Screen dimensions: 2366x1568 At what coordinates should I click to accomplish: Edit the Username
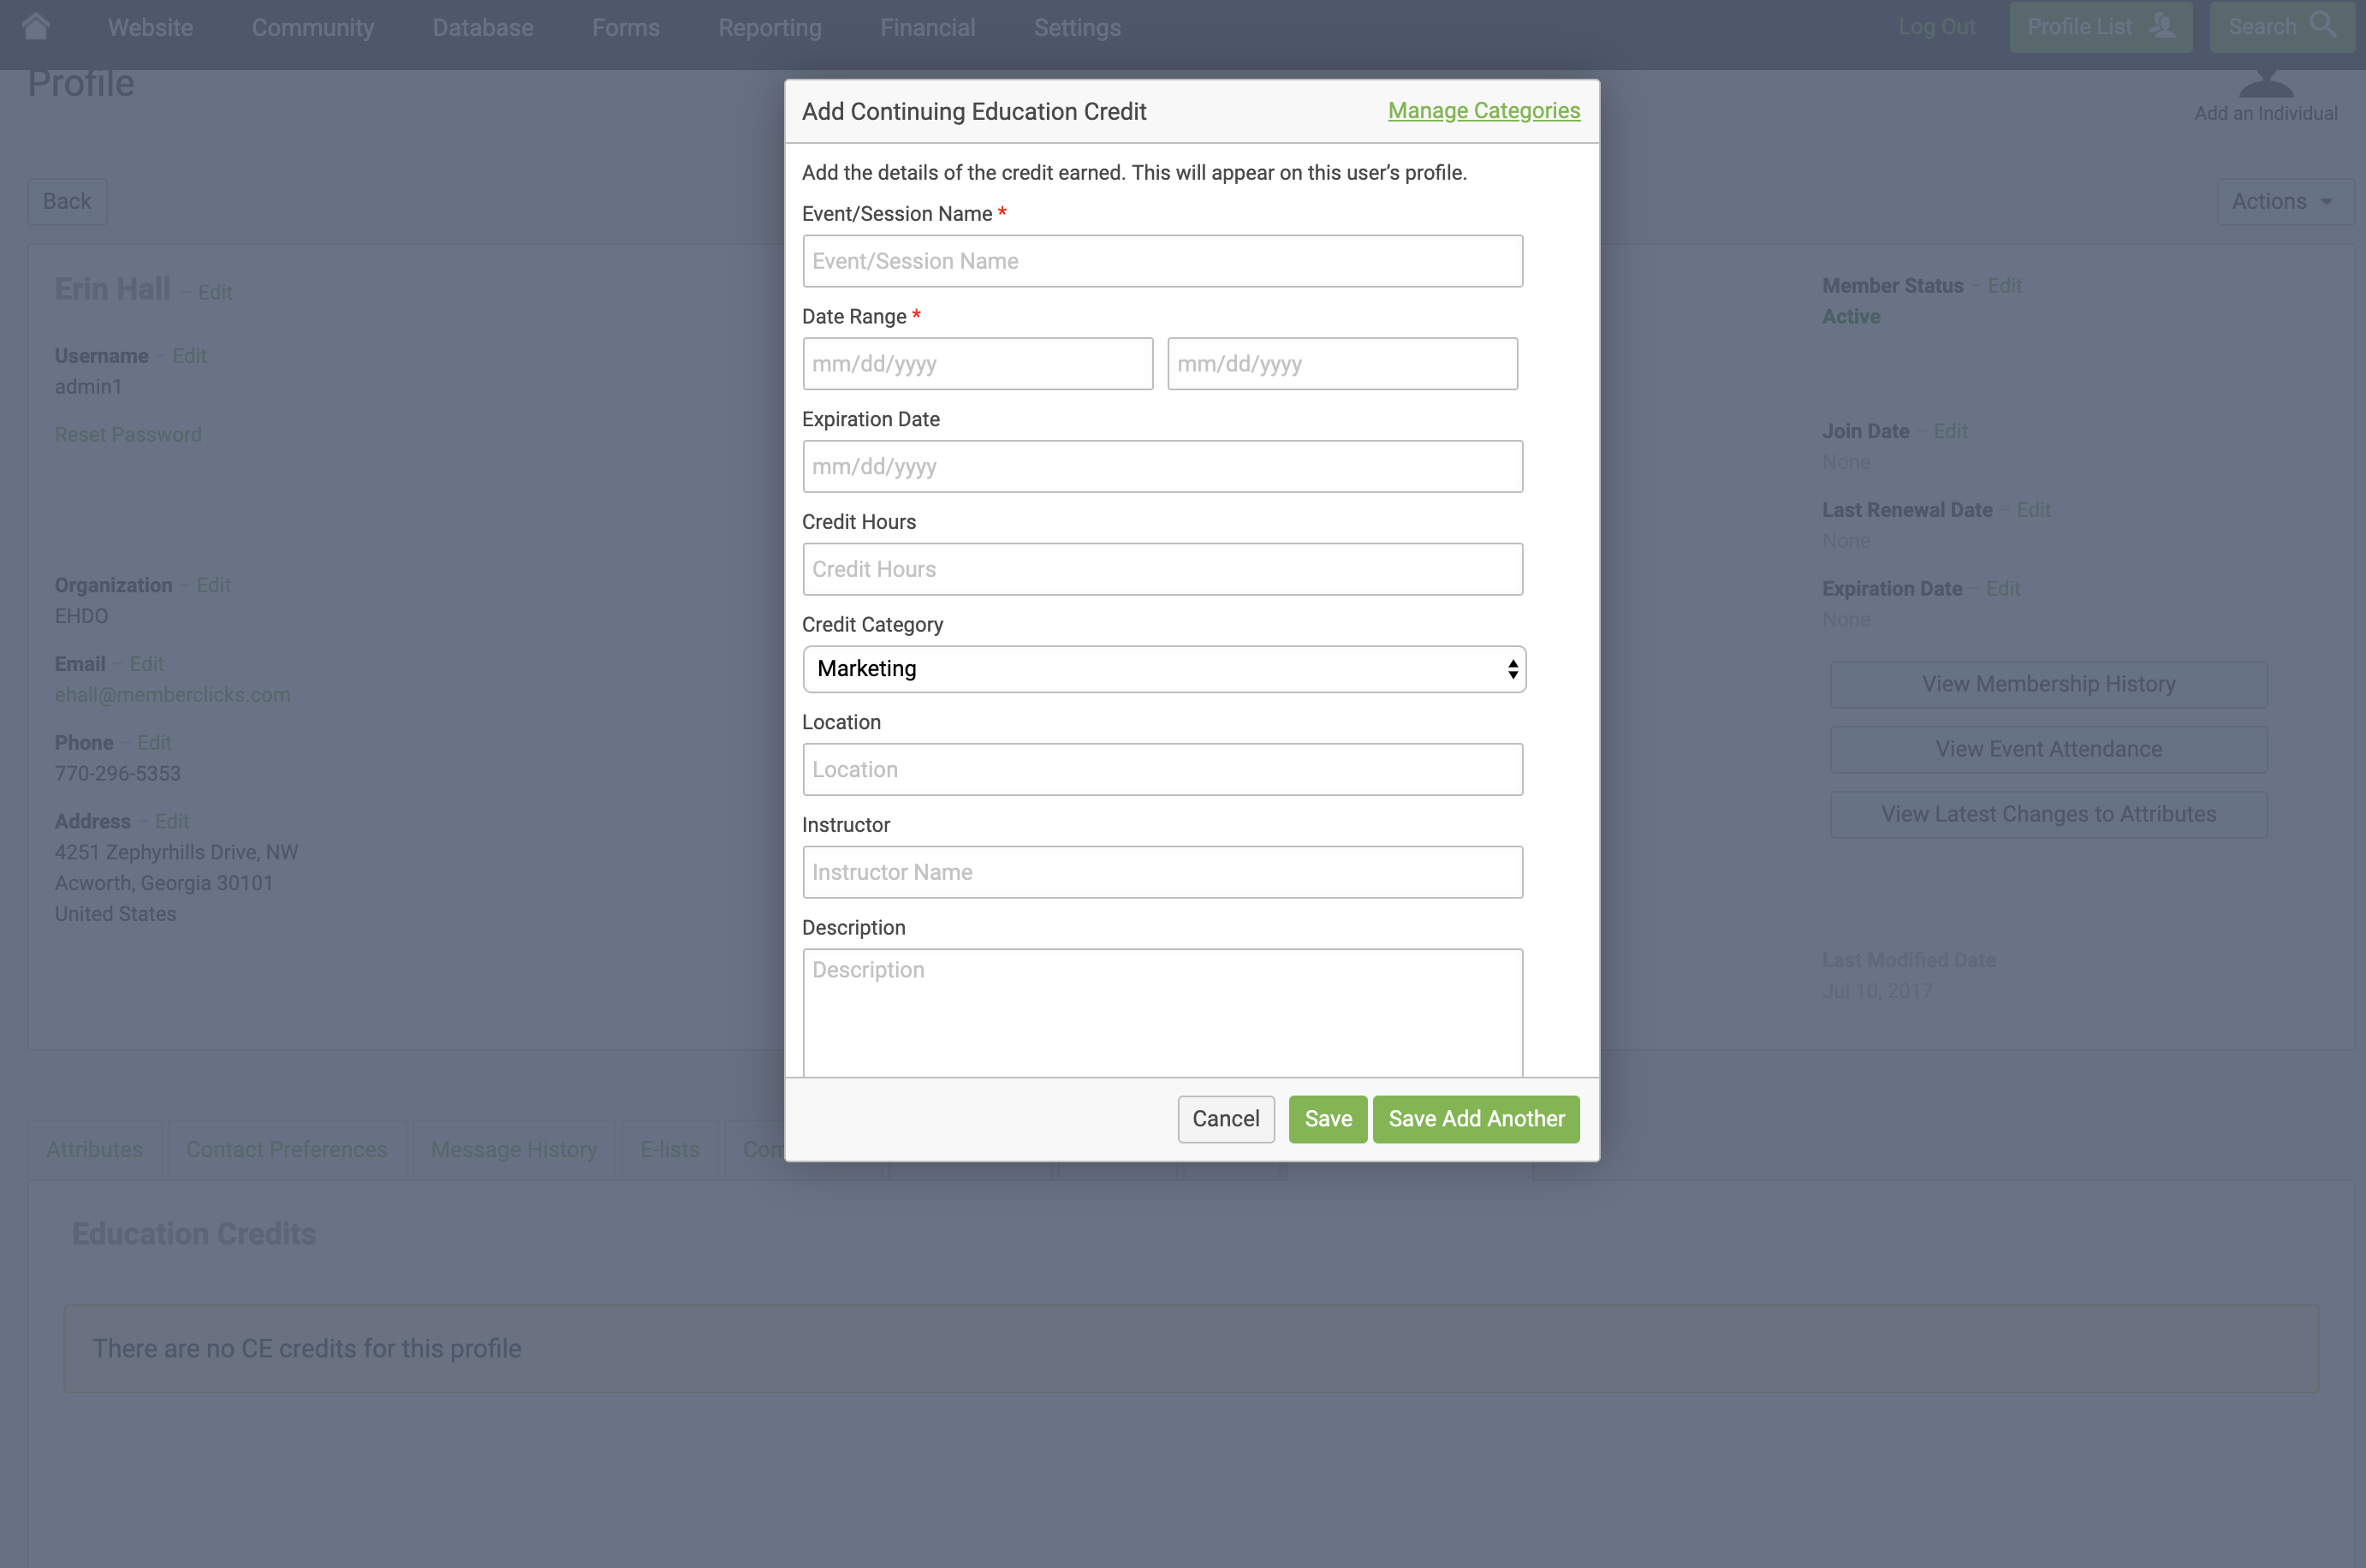(189, 356)
